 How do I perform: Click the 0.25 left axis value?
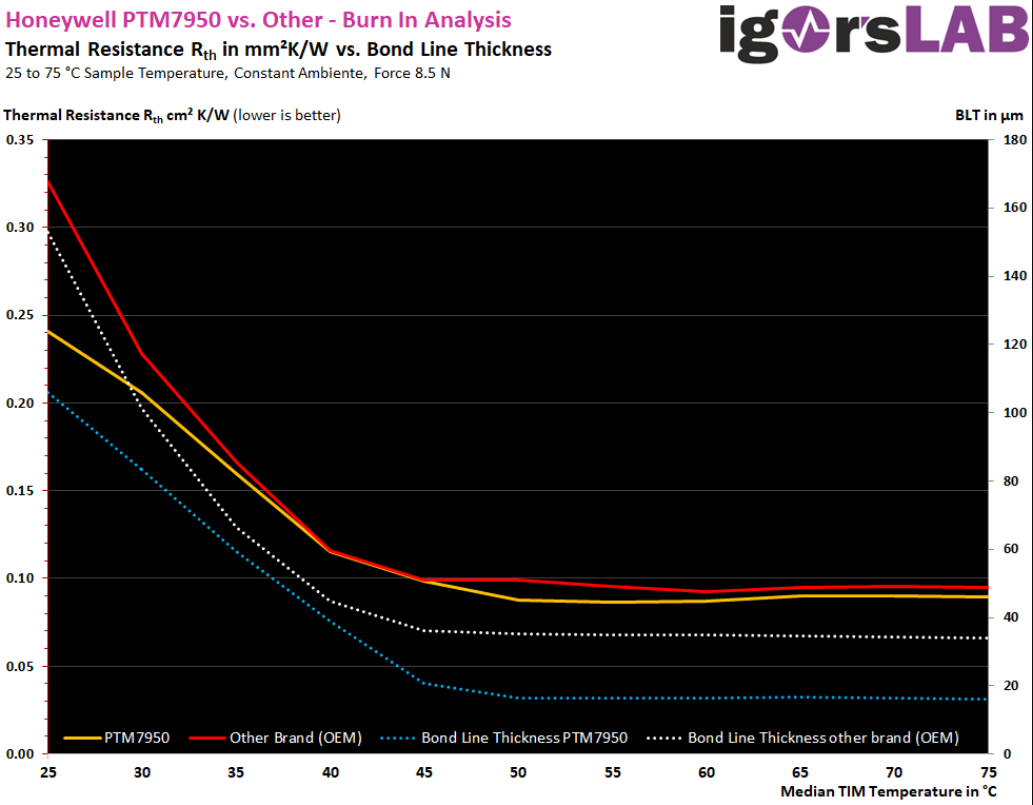20,315
